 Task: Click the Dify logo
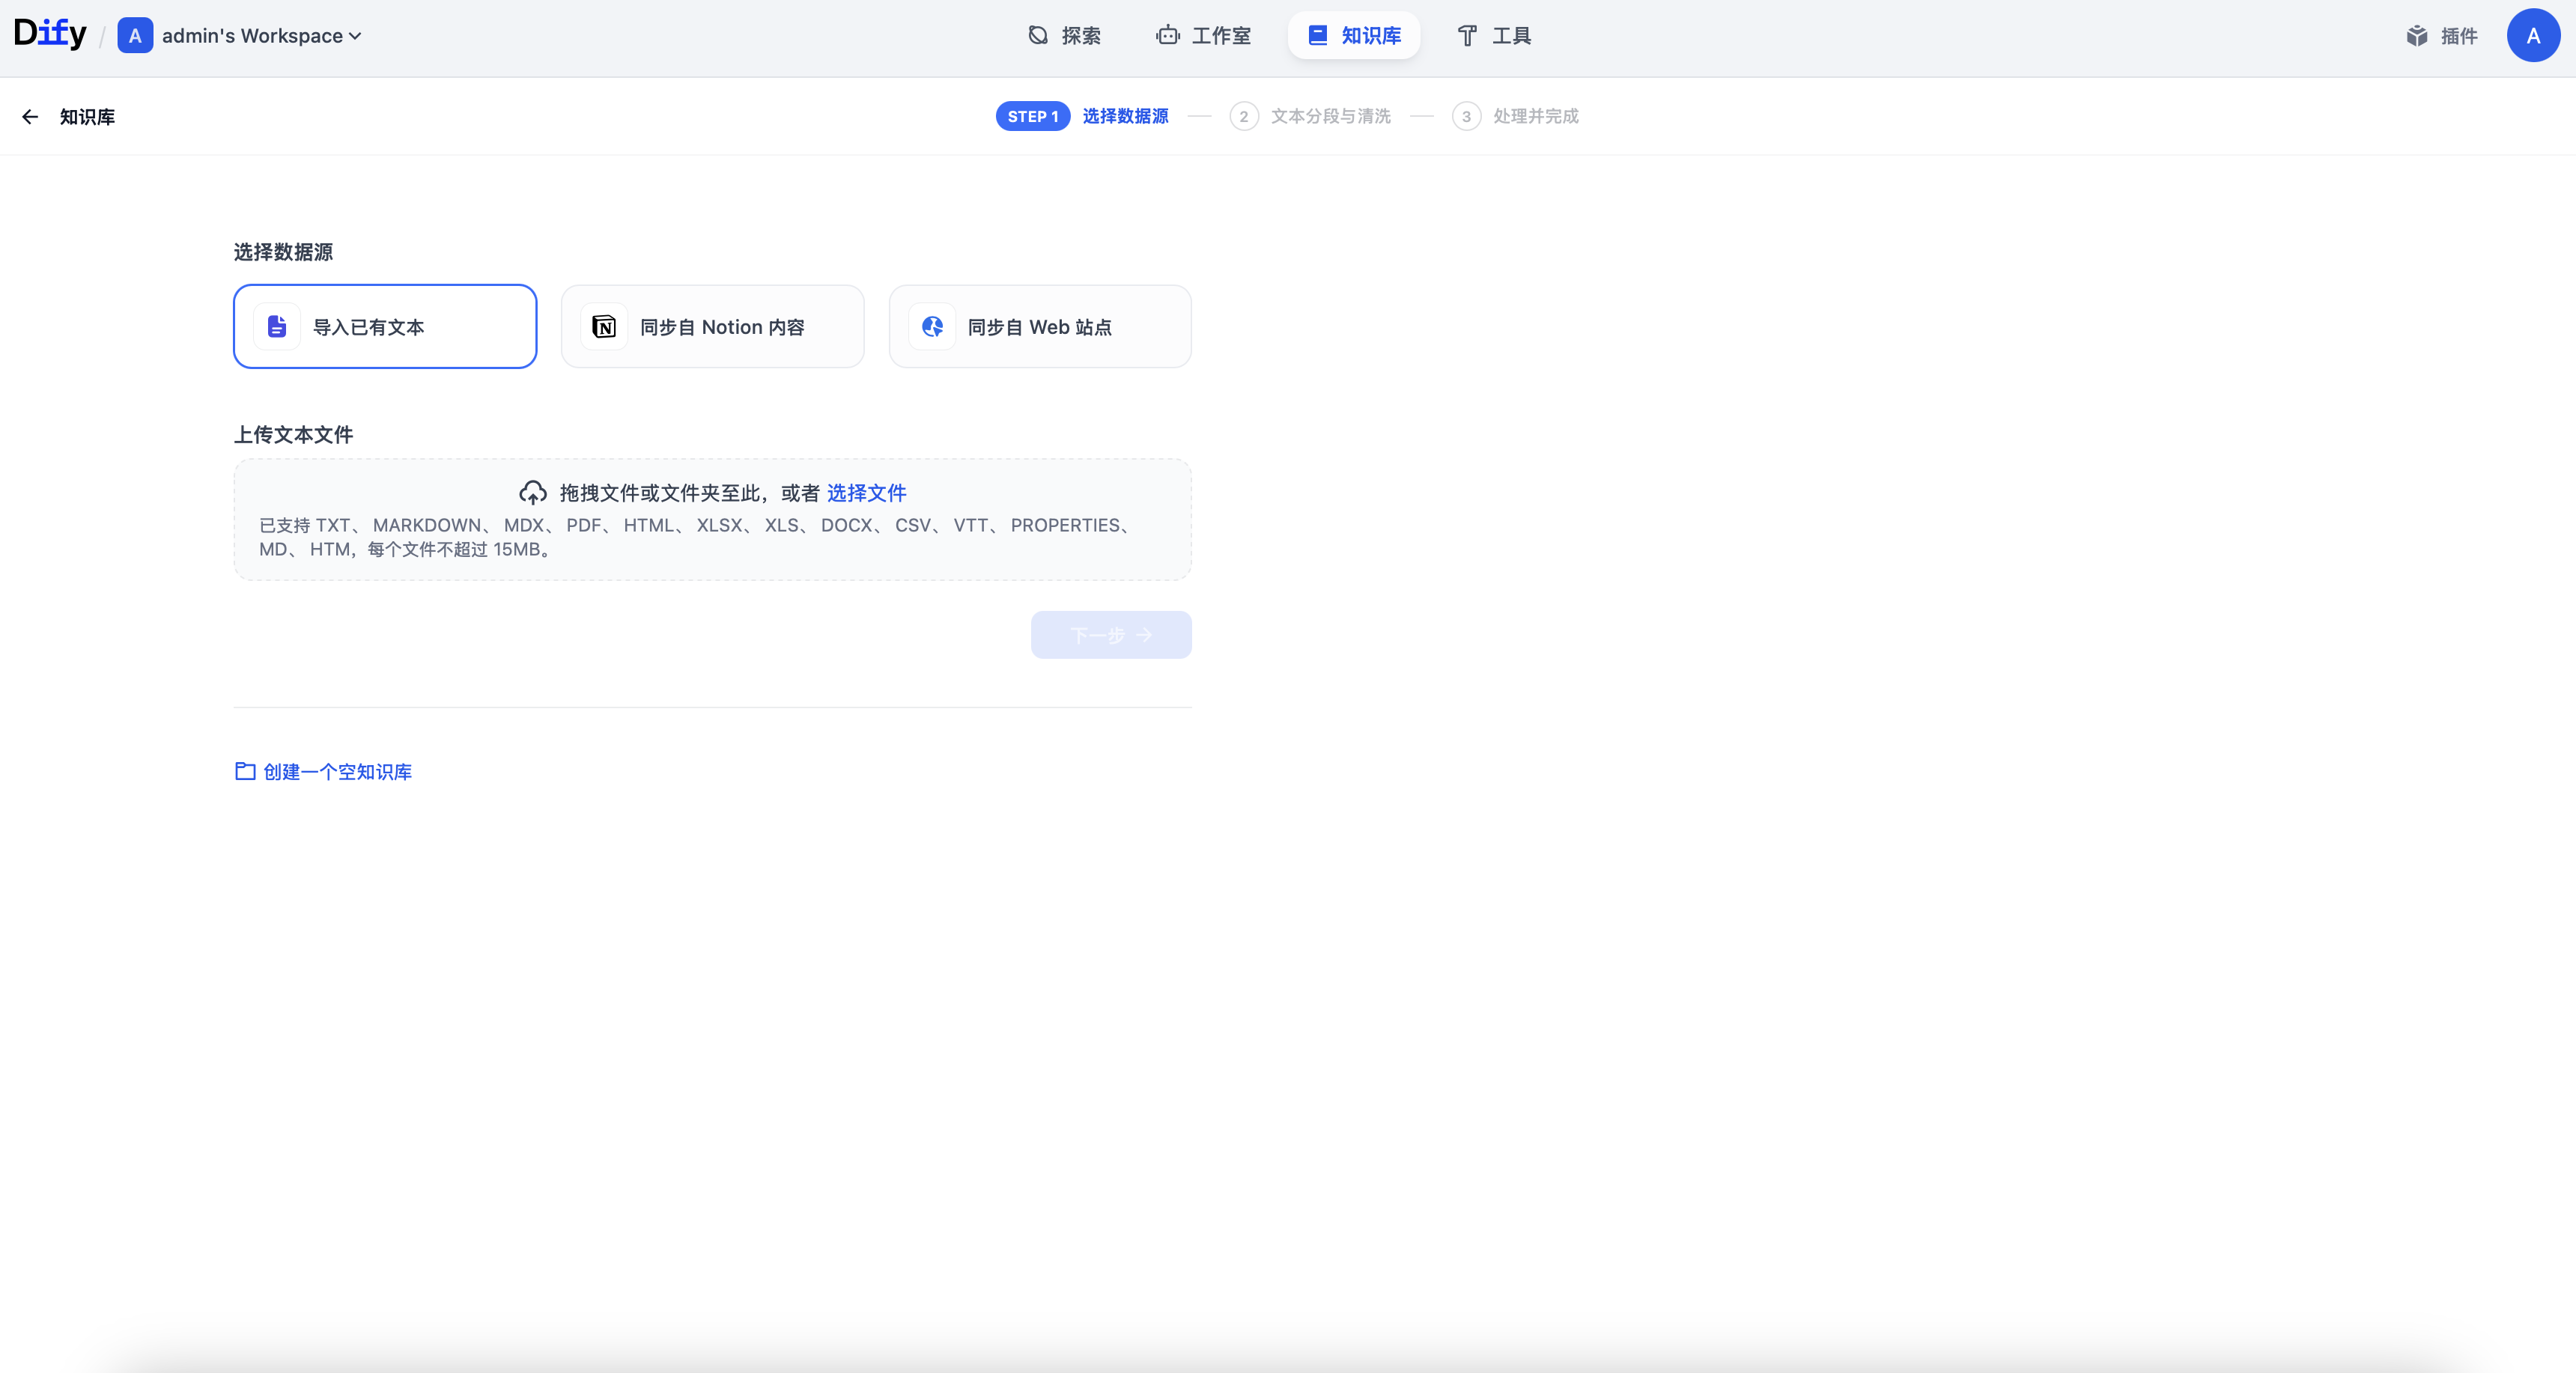click(50, 34)
